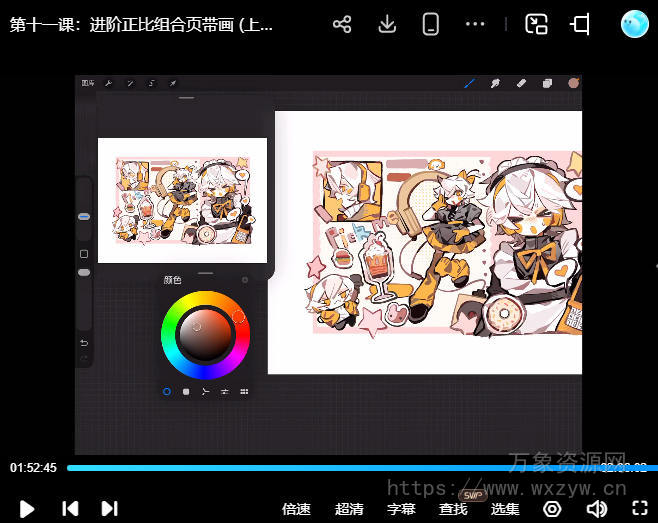Enable picture-in-picture mini player mode
The height and width of the screenshot is (523, 658).
click(x=537, y=24)
